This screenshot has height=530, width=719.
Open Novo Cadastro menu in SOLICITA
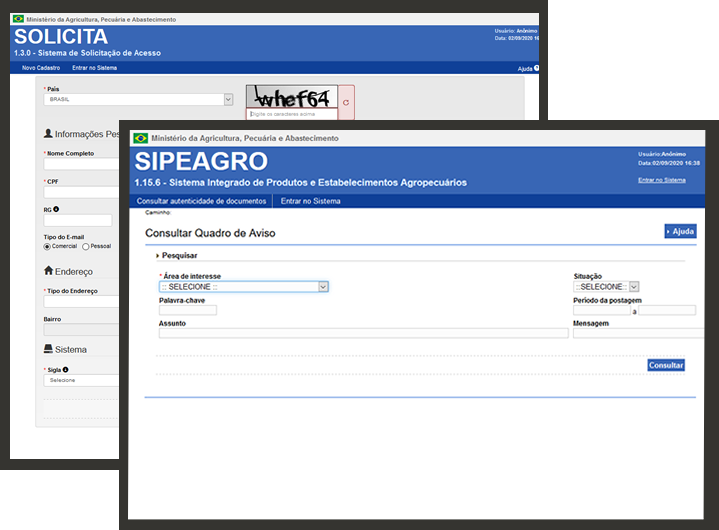coord(41,68)
